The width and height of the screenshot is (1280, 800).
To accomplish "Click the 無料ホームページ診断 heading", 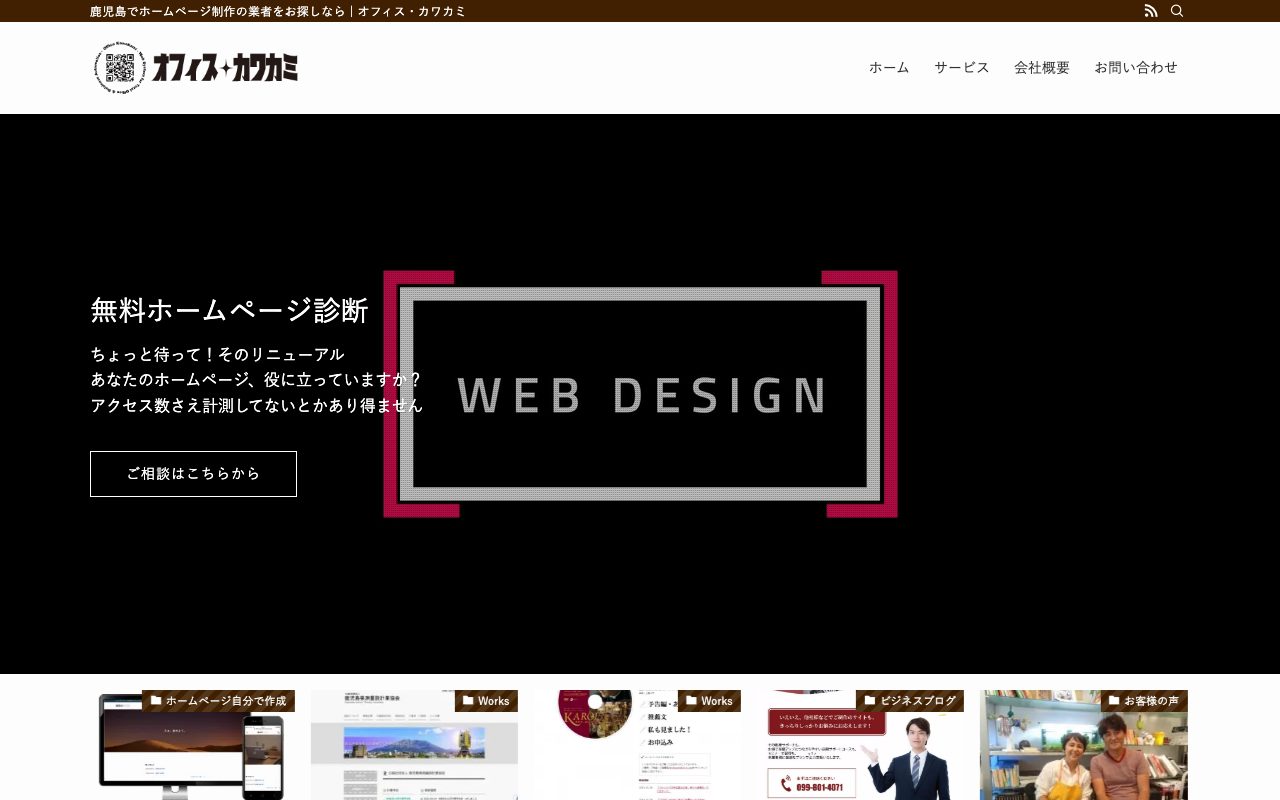I will pos(229,310).
